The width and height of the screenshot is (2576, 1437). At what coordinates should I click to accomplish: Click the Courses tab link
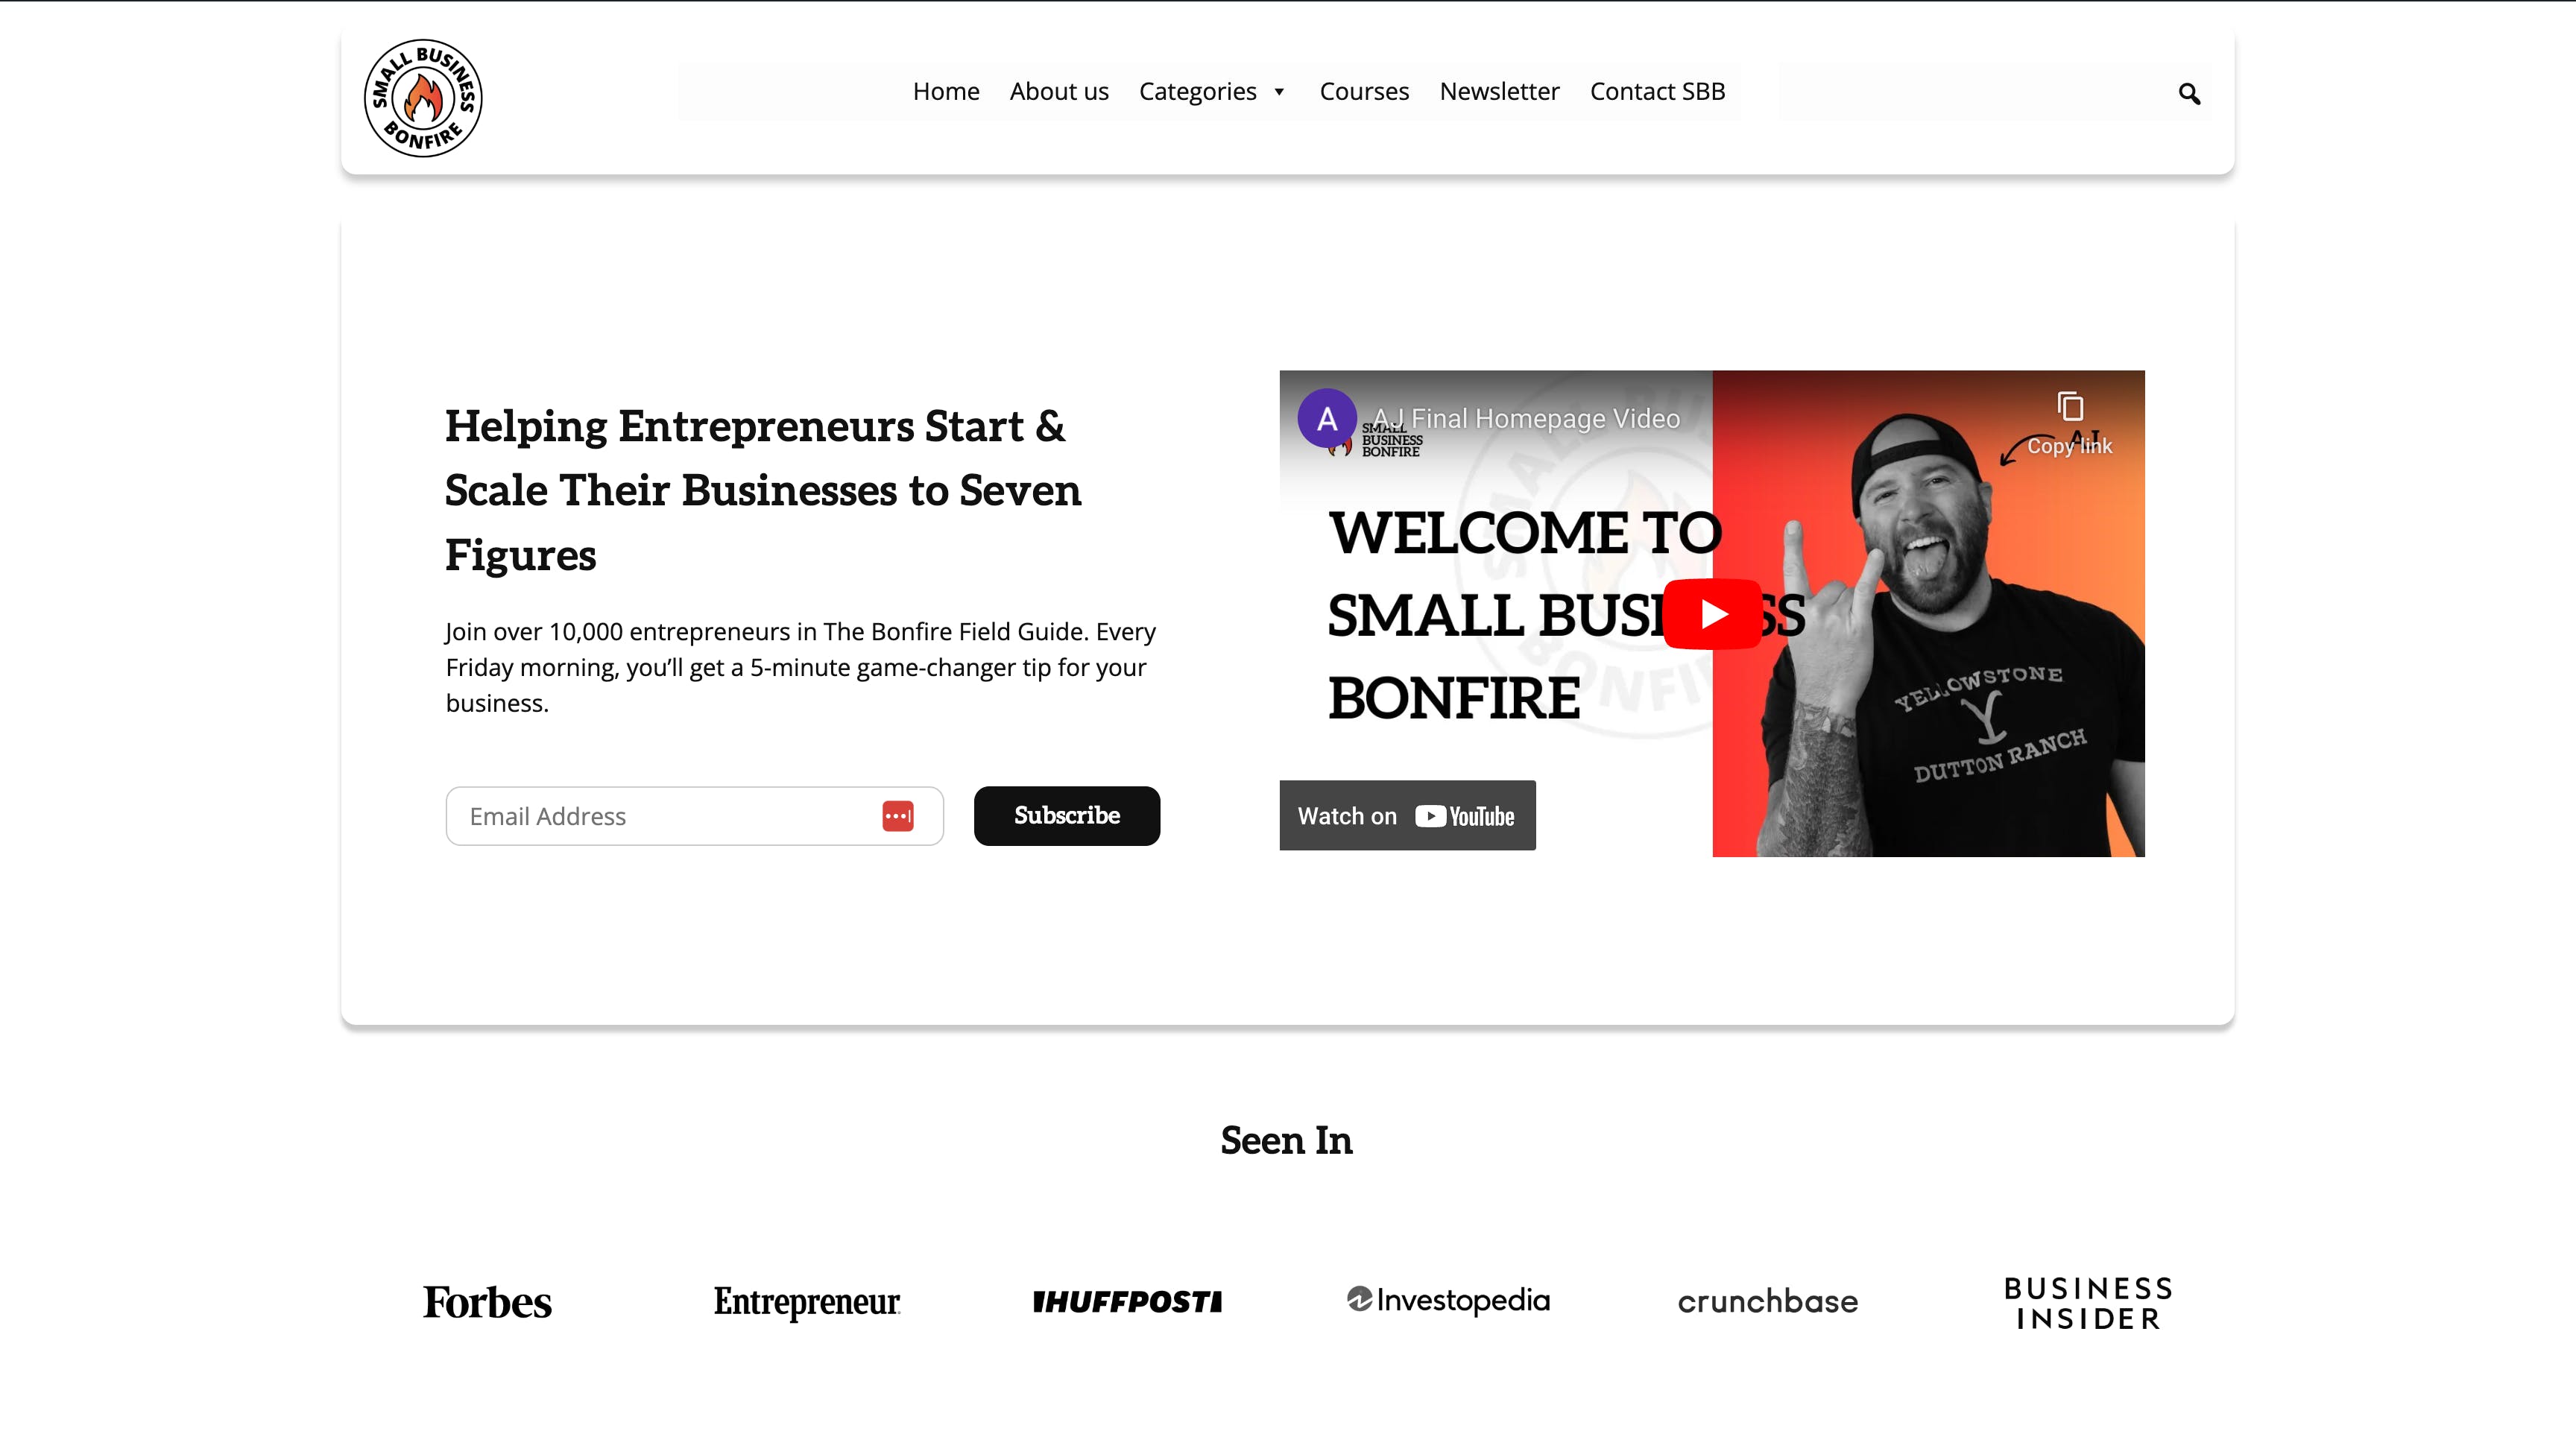click(x=1364, y=90)
